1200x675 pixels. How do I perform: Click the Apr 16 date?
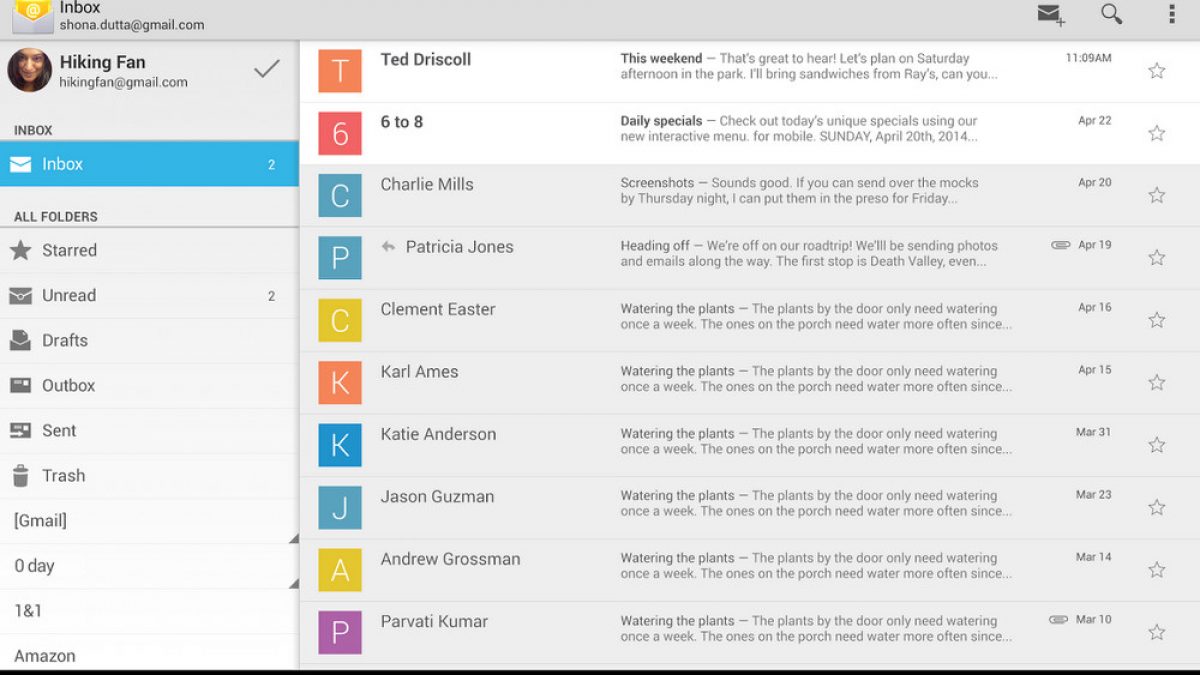1094,308
